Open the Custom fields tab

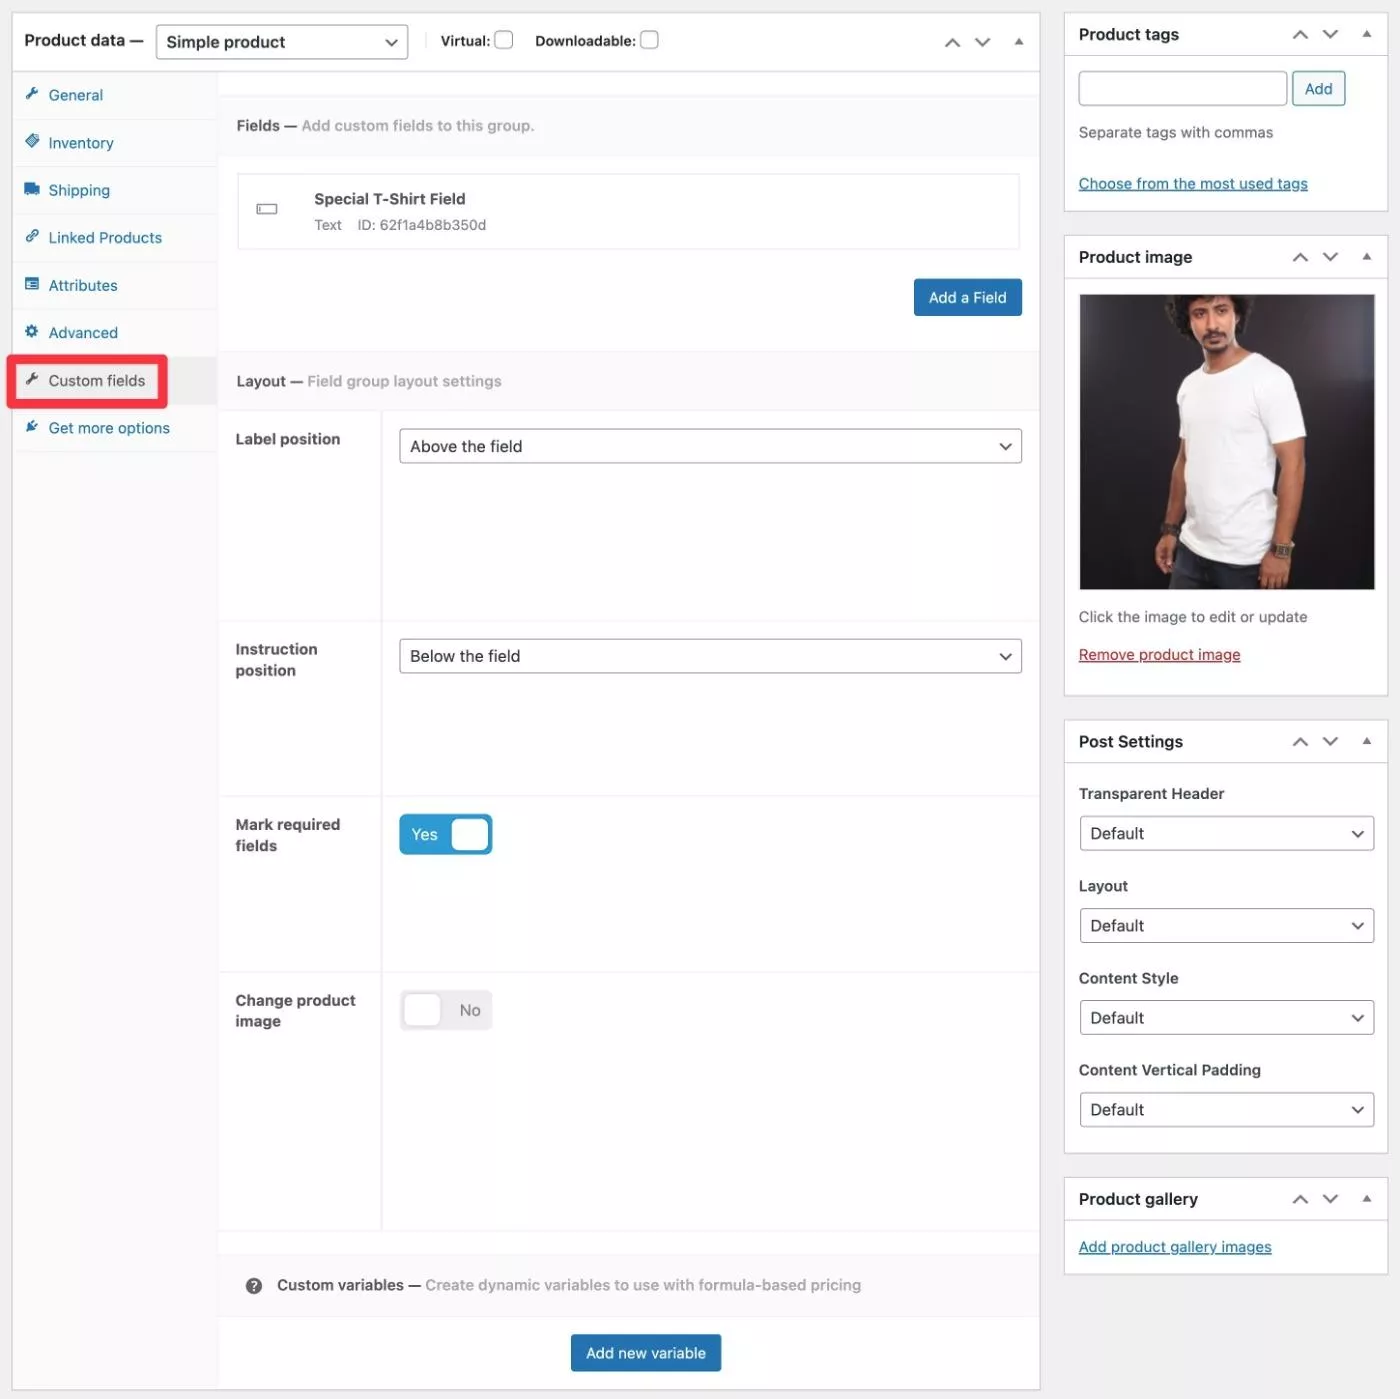click(114, 380)
